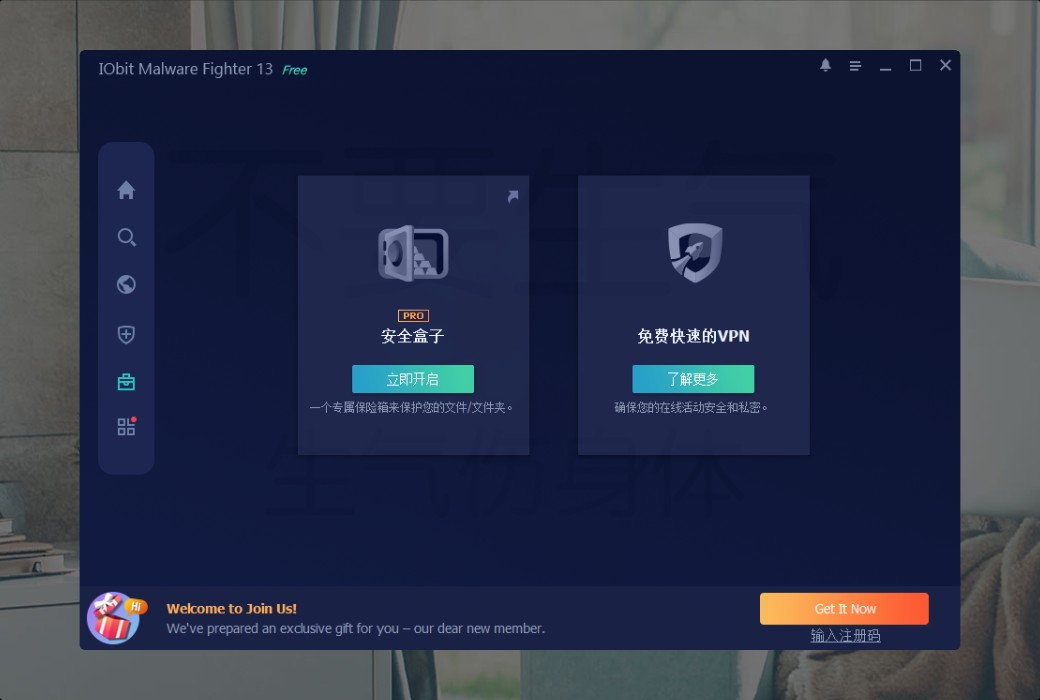Image resolution: width=1040 pixels, height=700 pixels.
Task: Expand the Safe Box card via corner arrow
Action: [513, 196]
